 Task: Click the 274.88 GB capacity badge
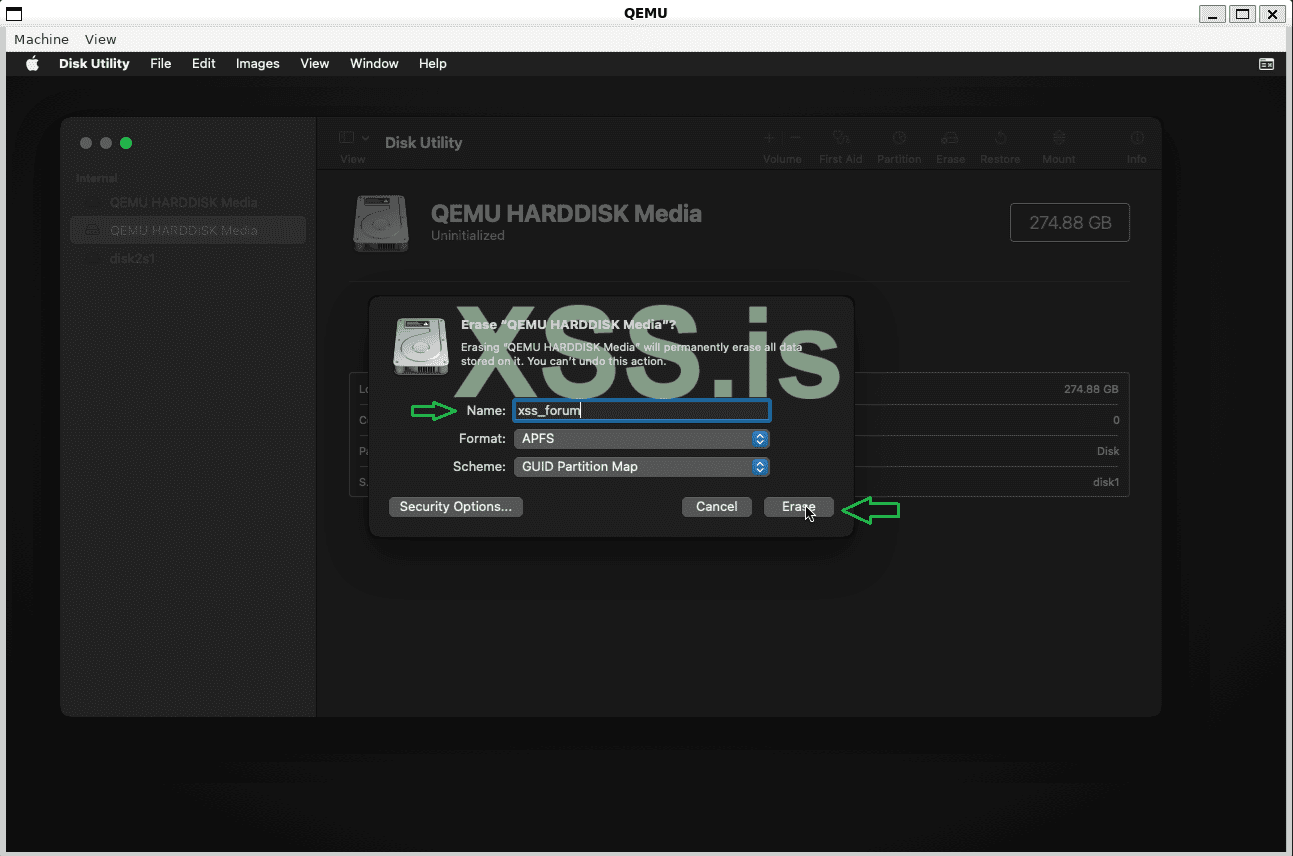[1070, 223]
